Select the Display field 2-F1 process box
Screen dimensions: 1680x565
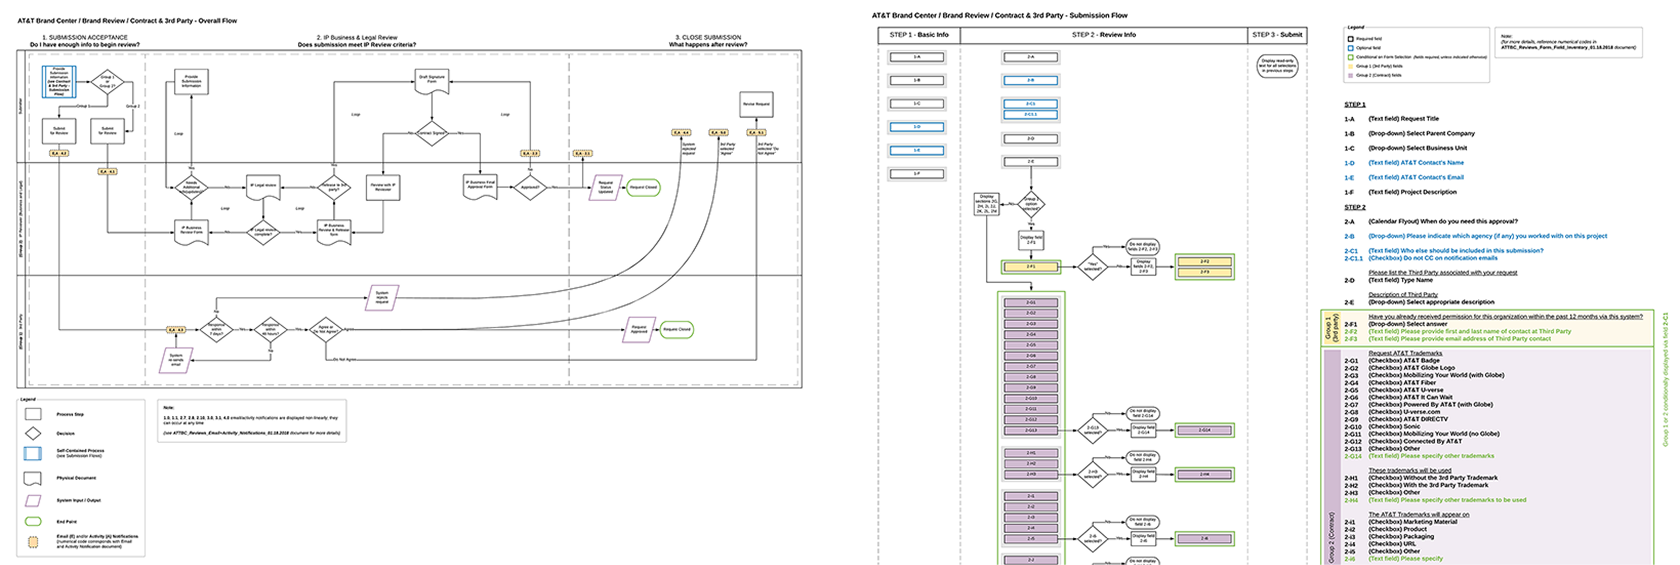click(x=1031, y=241)
